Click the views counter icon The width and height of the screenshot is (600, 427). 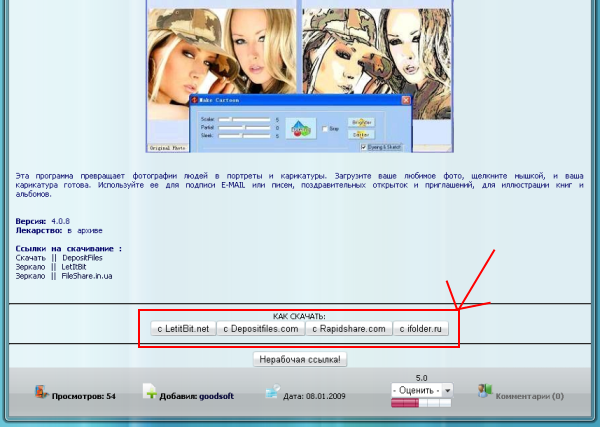[x=41, y=393]
